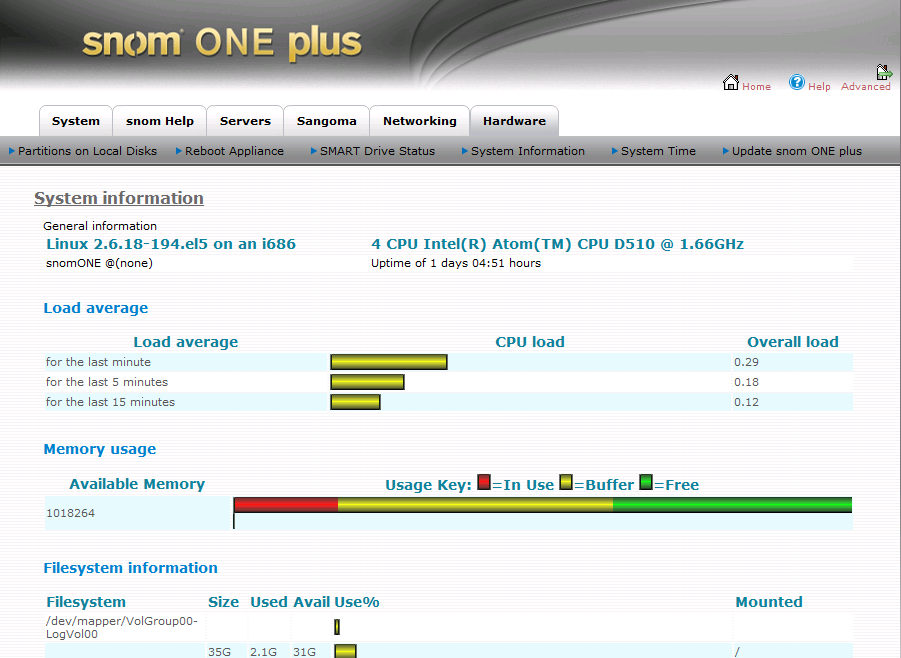
Task: Switch to the Sangoma tab
Action: 326,121
